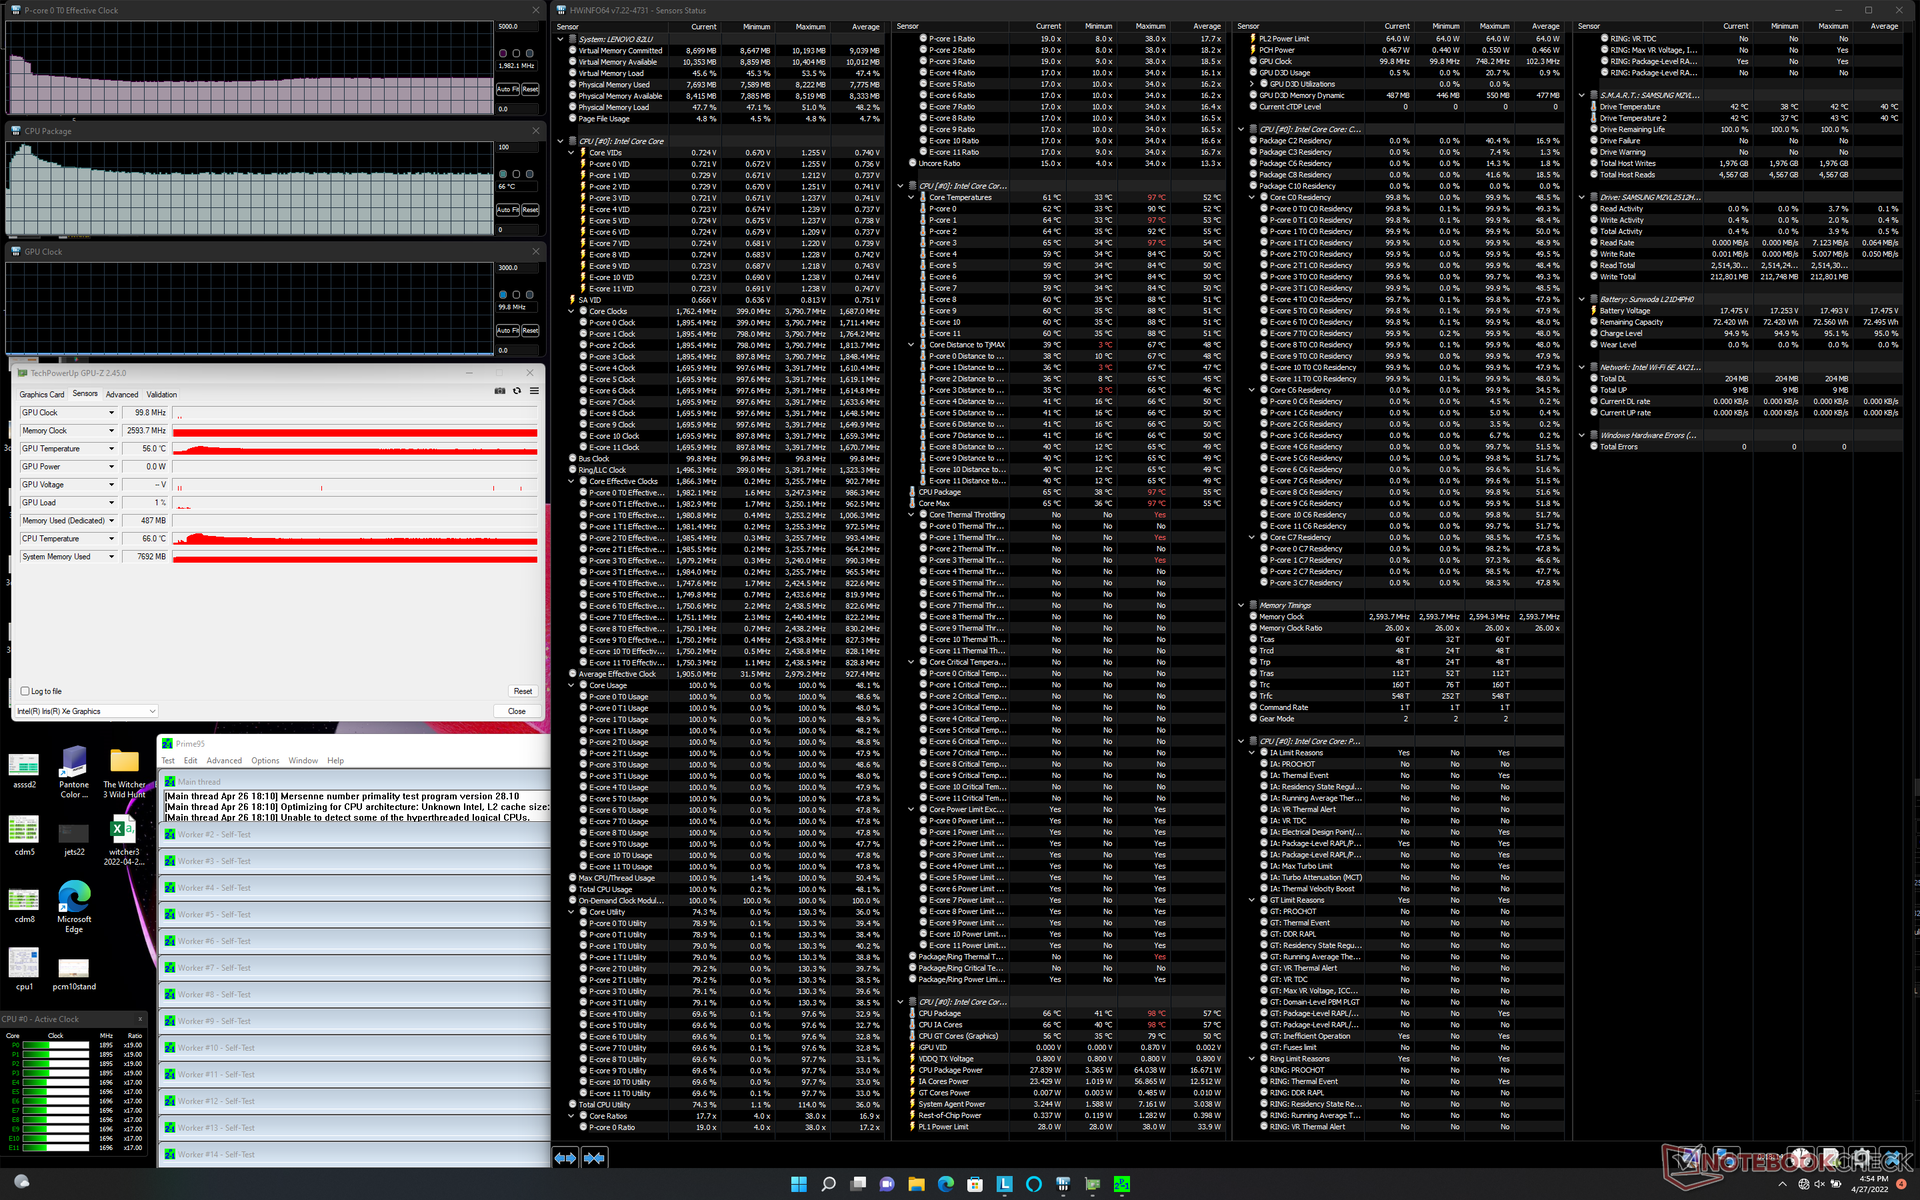Screen dimensions: 1920x1200
Task: Collapse the Core Clocks tree group
Action: point(571,311)
